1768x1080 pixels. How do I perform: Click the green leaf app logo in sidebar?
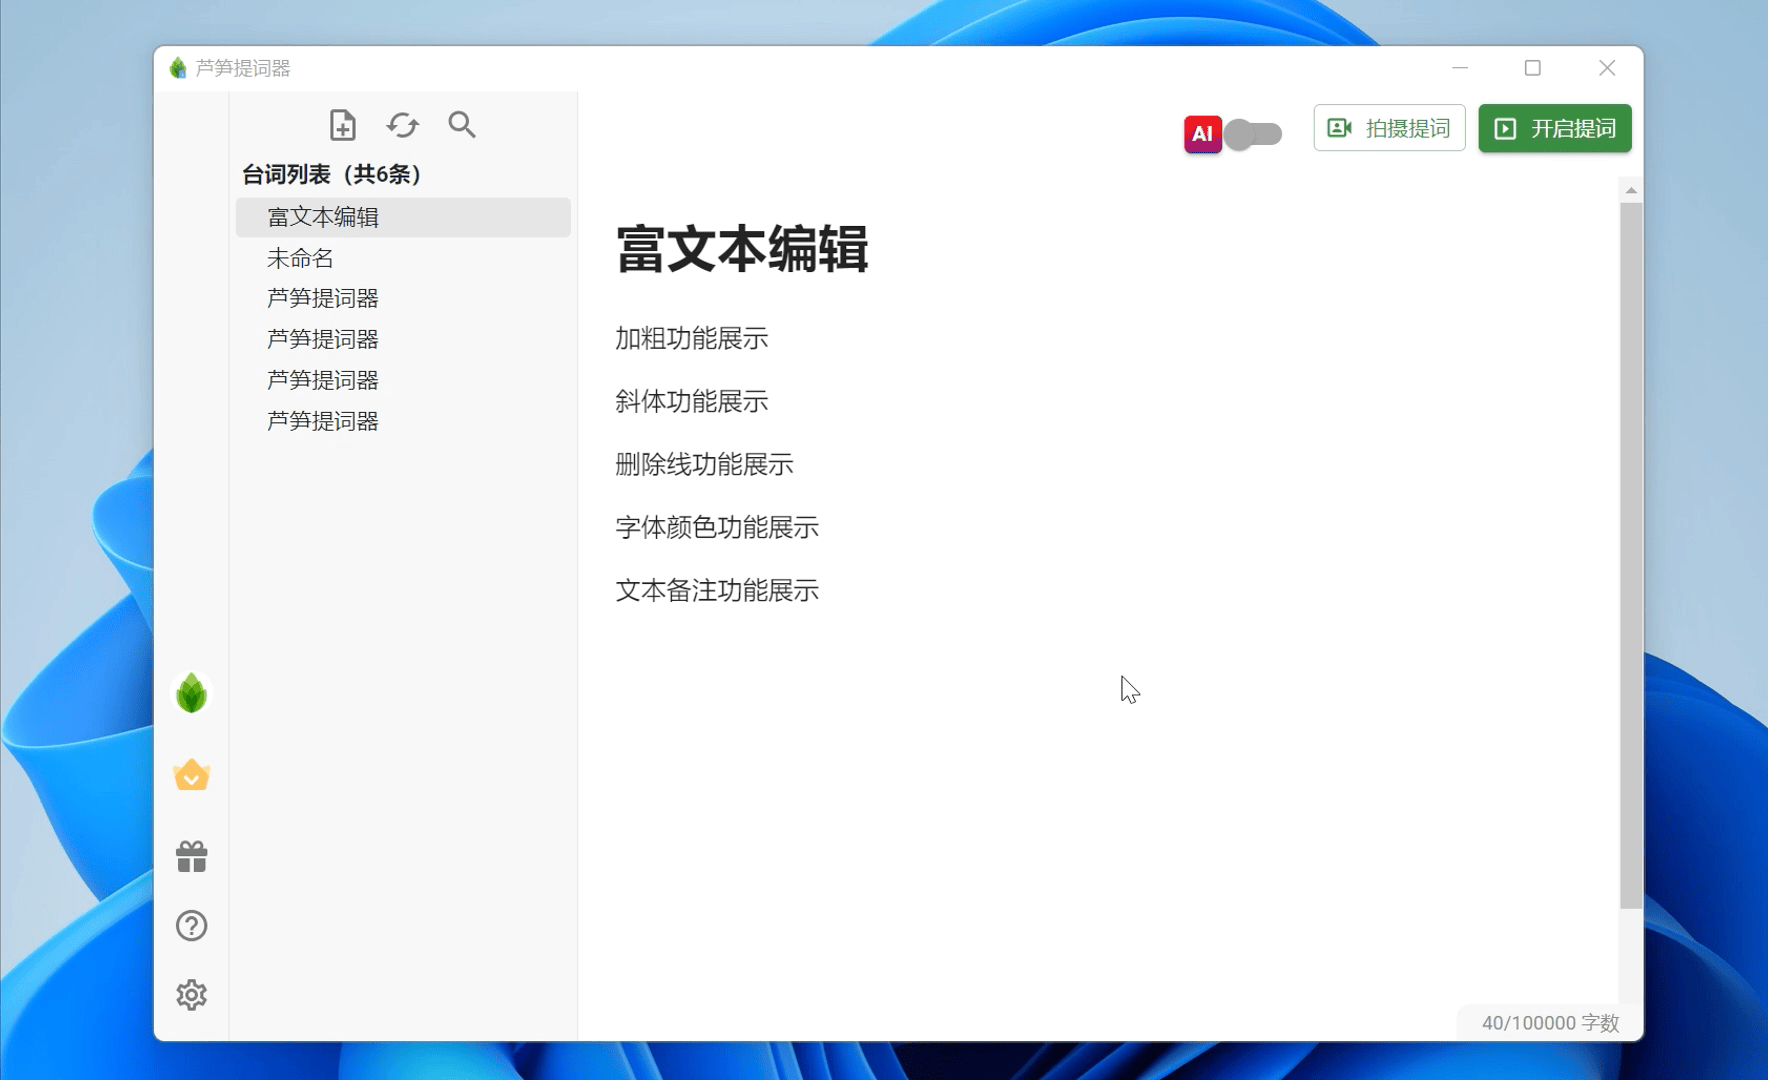(x=190, y=693)
